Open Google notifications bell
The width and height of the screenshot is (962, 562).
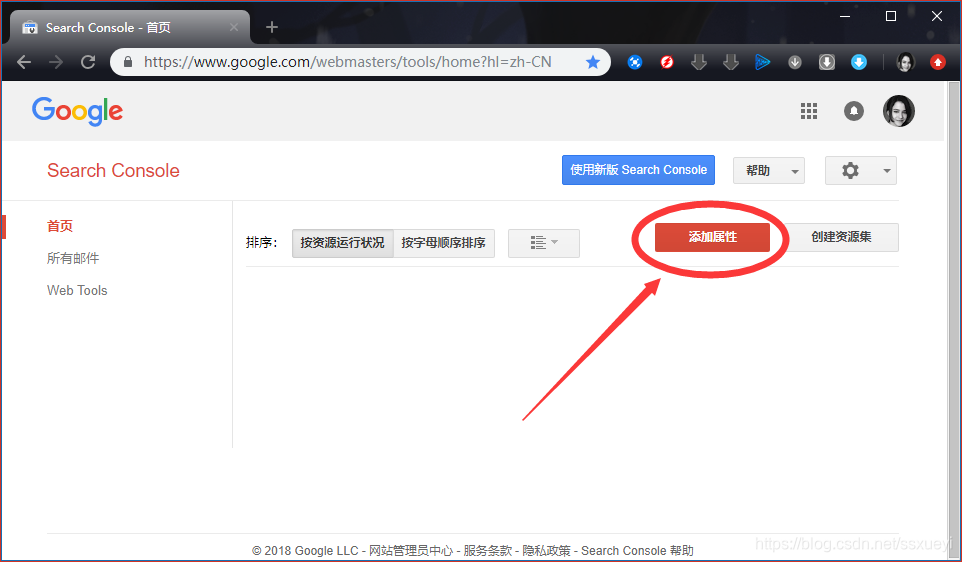click(x=853, y=111)
